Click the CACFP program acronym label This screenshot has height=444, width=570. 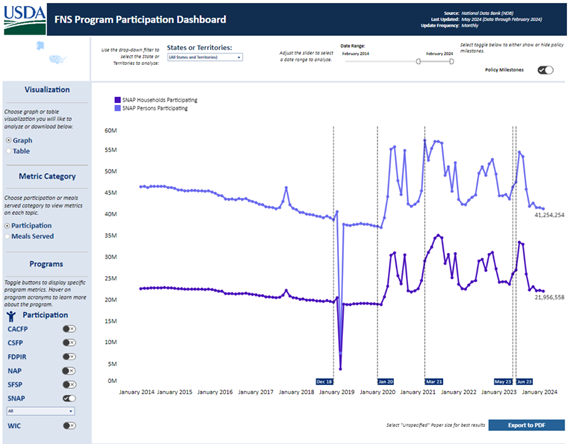point(17,329)
